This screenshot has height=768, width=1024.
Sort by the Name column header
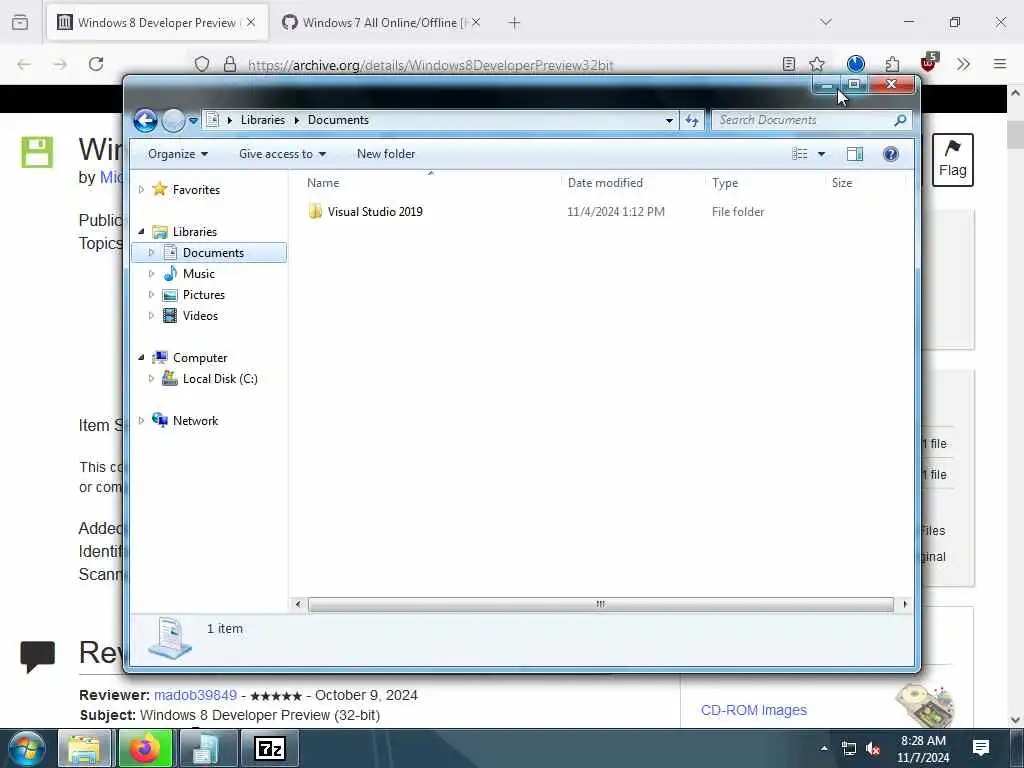click(323, 183)
